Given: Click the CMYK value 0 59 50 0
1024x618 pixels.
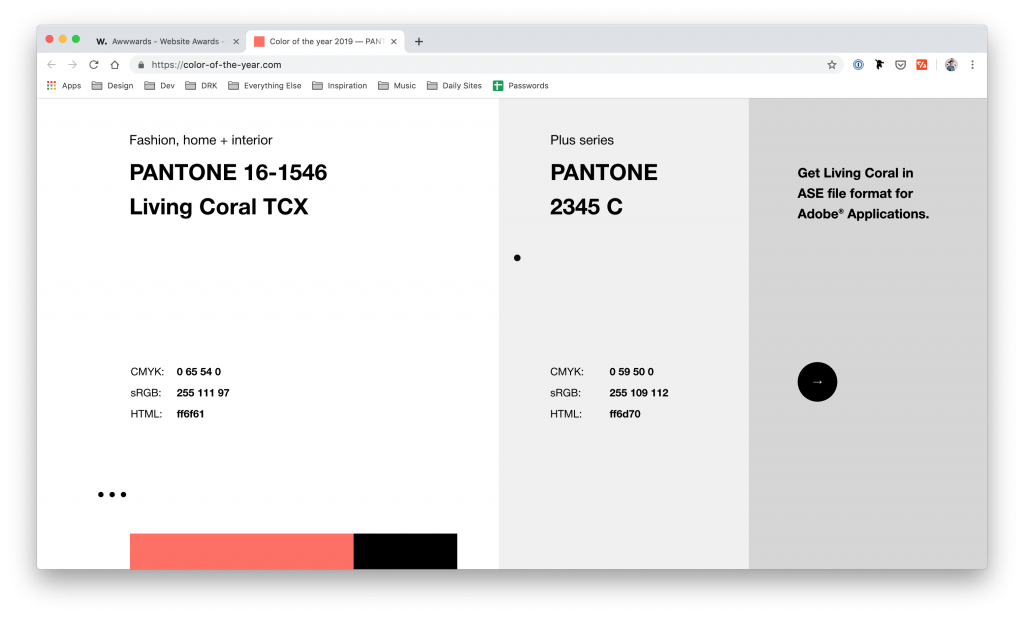Looking at the screenshot, I should [x=632, y=372].
